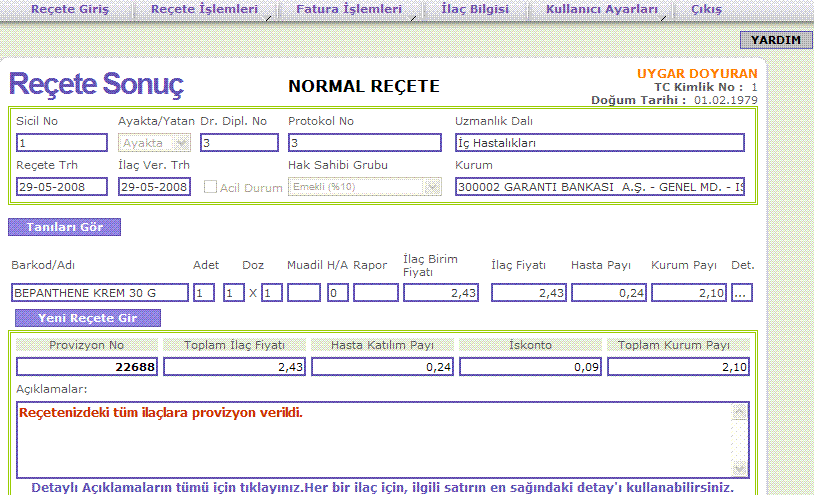The image size is (814, 495).
Task: Open the Reçete Giriş menu
Action: click(69, 10)
